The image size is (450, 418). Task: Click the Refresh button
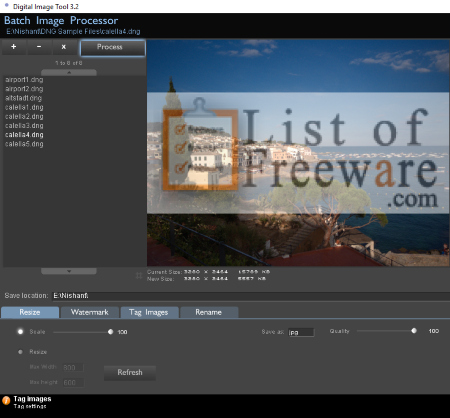(130, 373)
